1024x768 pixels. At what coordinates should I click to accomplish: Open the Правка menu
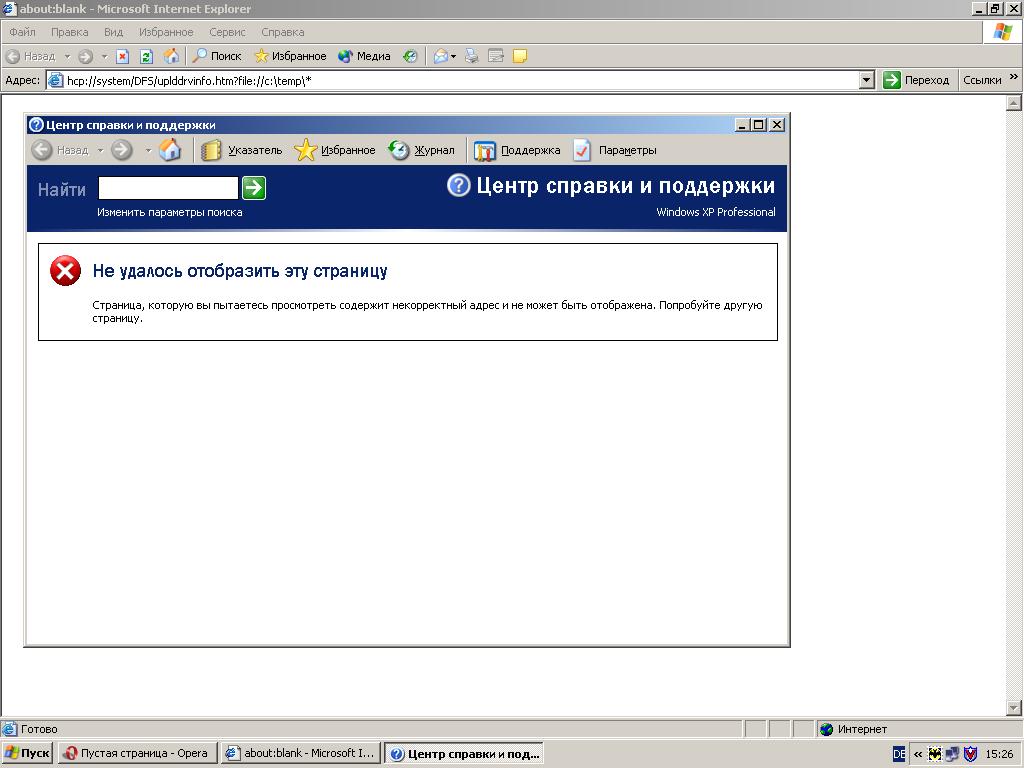tap(69, 32)
